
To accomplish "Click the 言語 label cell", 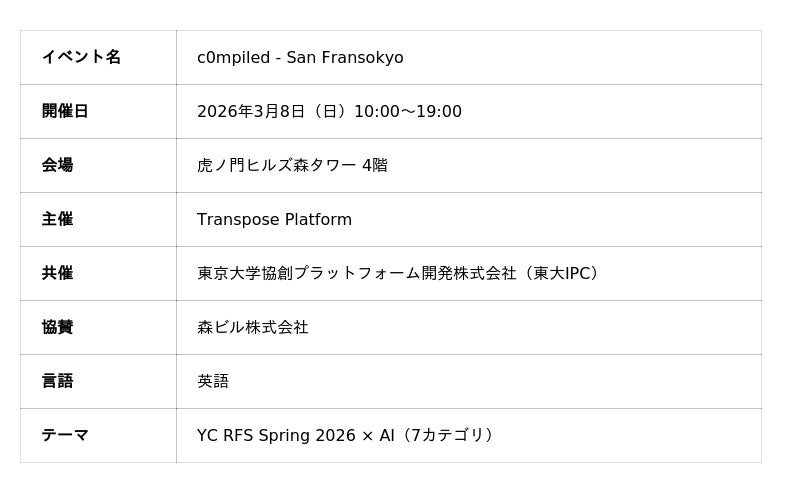I will (x=57, y=382).
